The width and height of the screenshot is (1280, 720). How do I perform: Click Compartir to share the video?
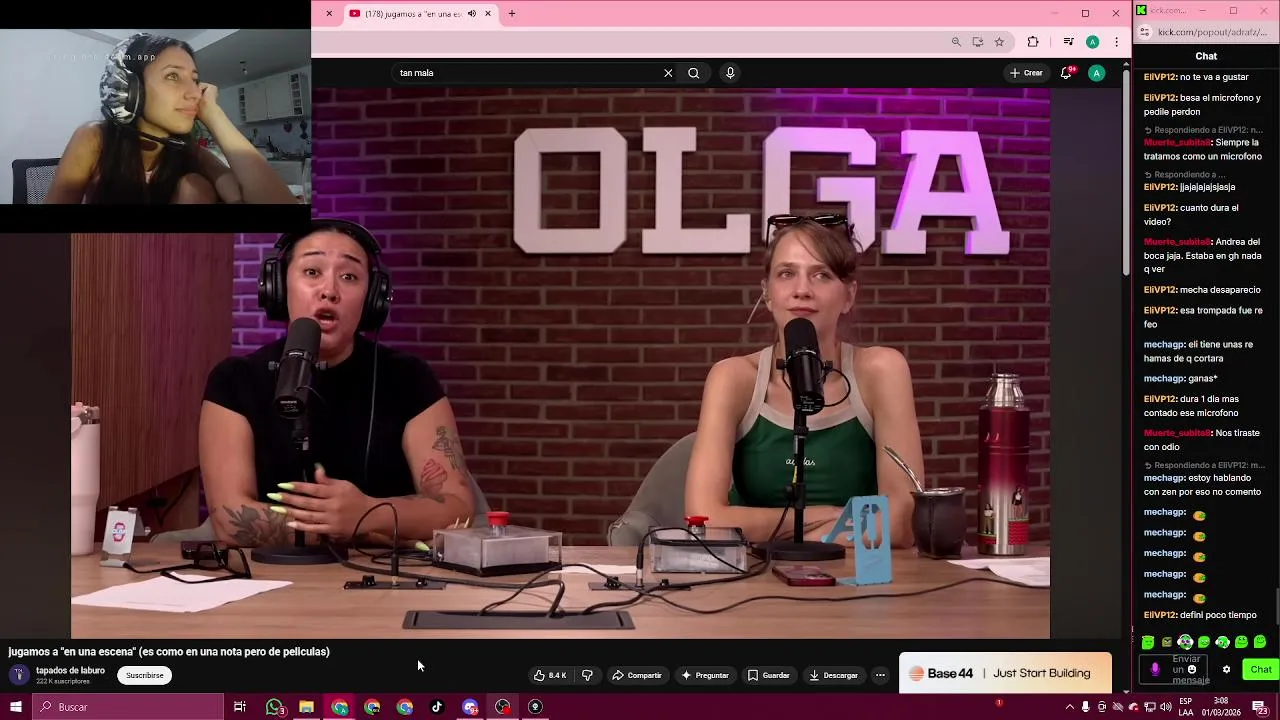637,675
